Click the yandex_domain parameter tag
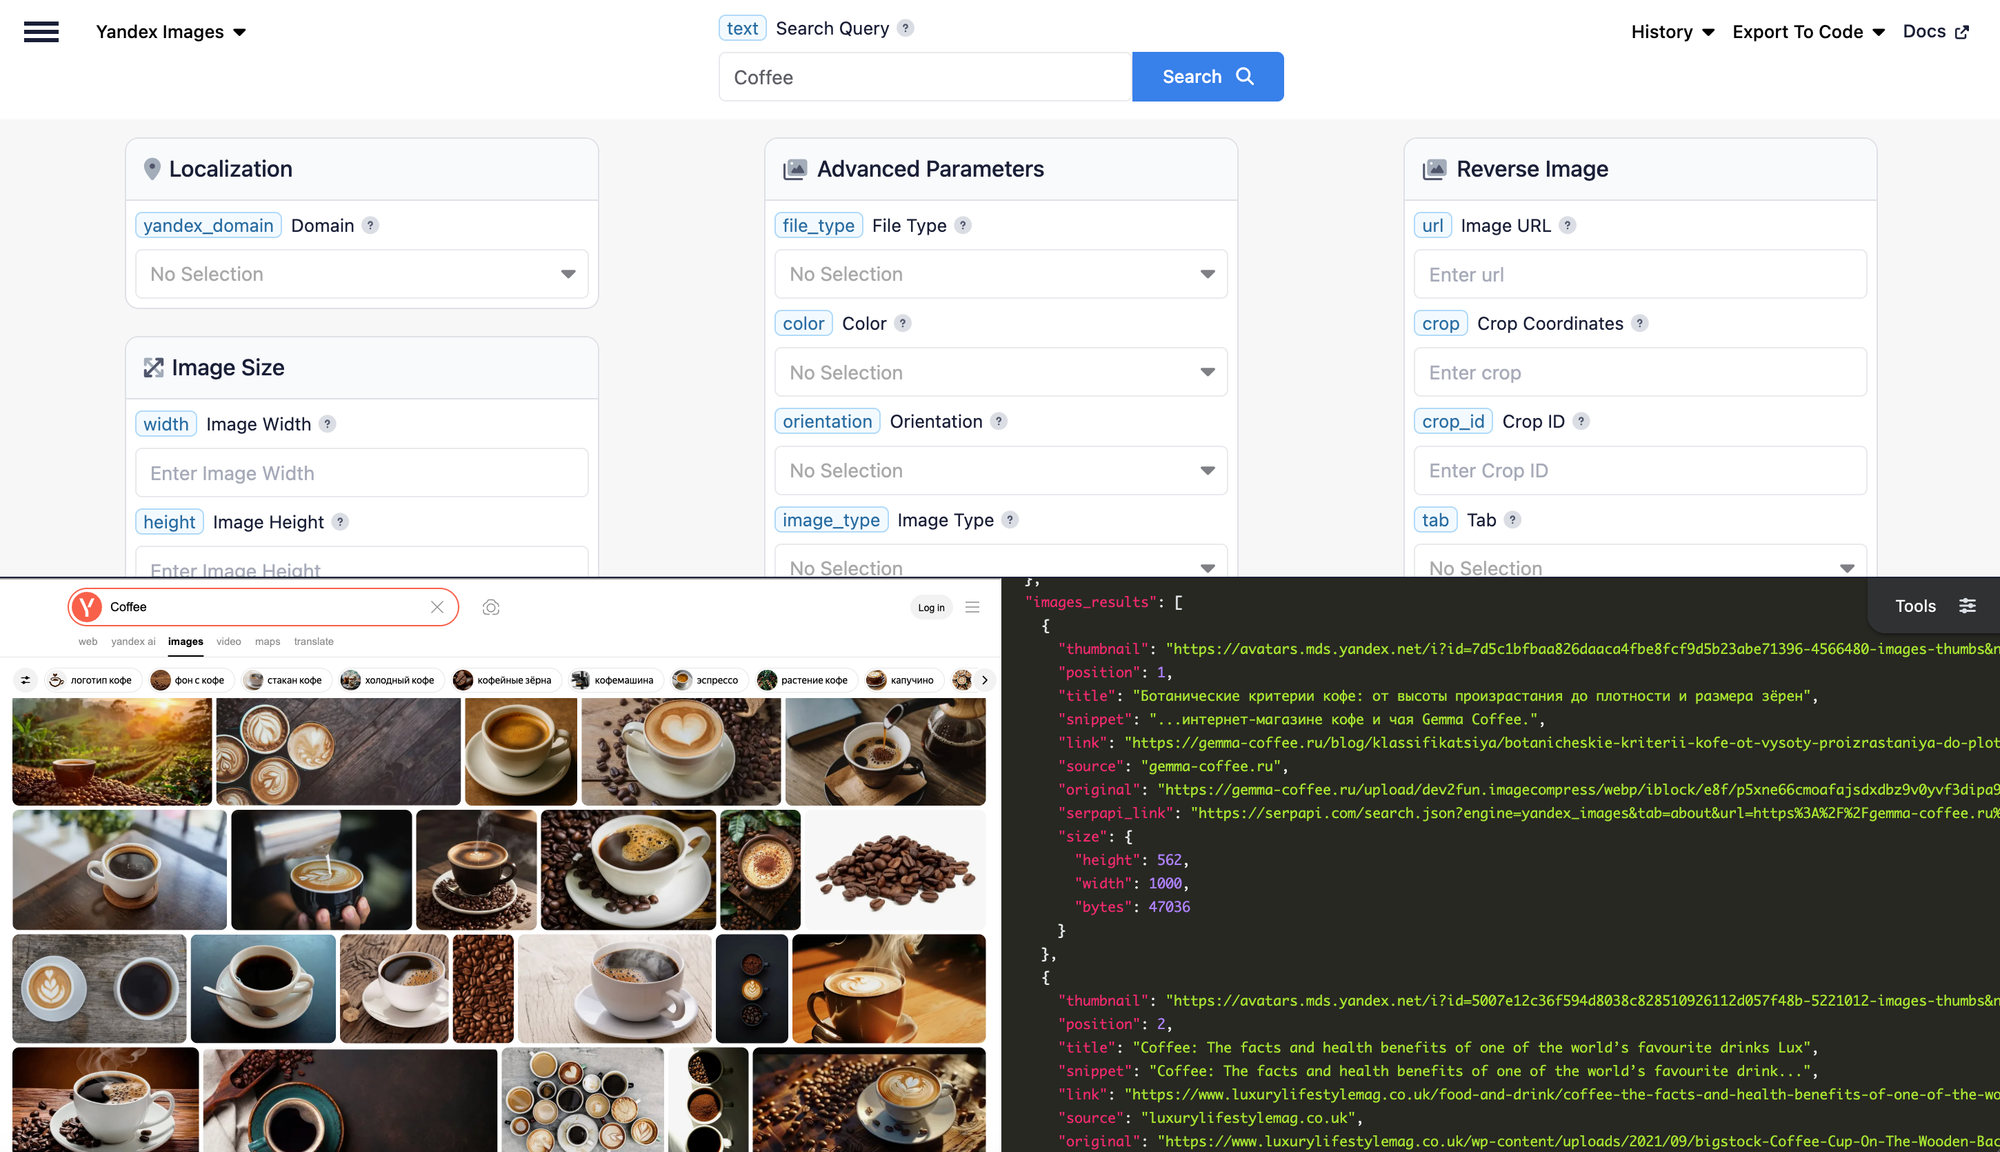Image resolution: width=2000 pixels, height=1152 pixels. point(208,225)
